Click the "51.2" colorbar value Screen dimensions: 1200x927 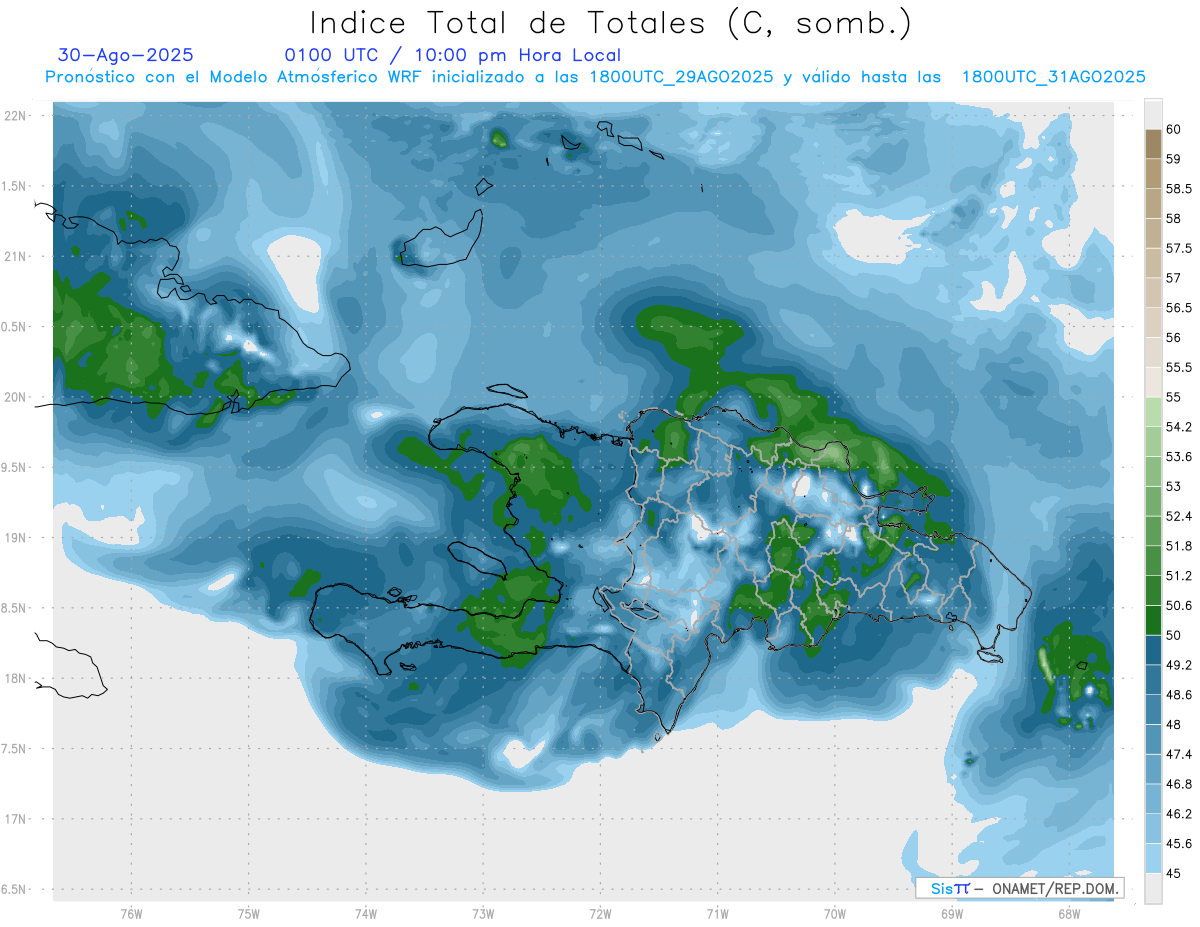[x=1179, y=576]
